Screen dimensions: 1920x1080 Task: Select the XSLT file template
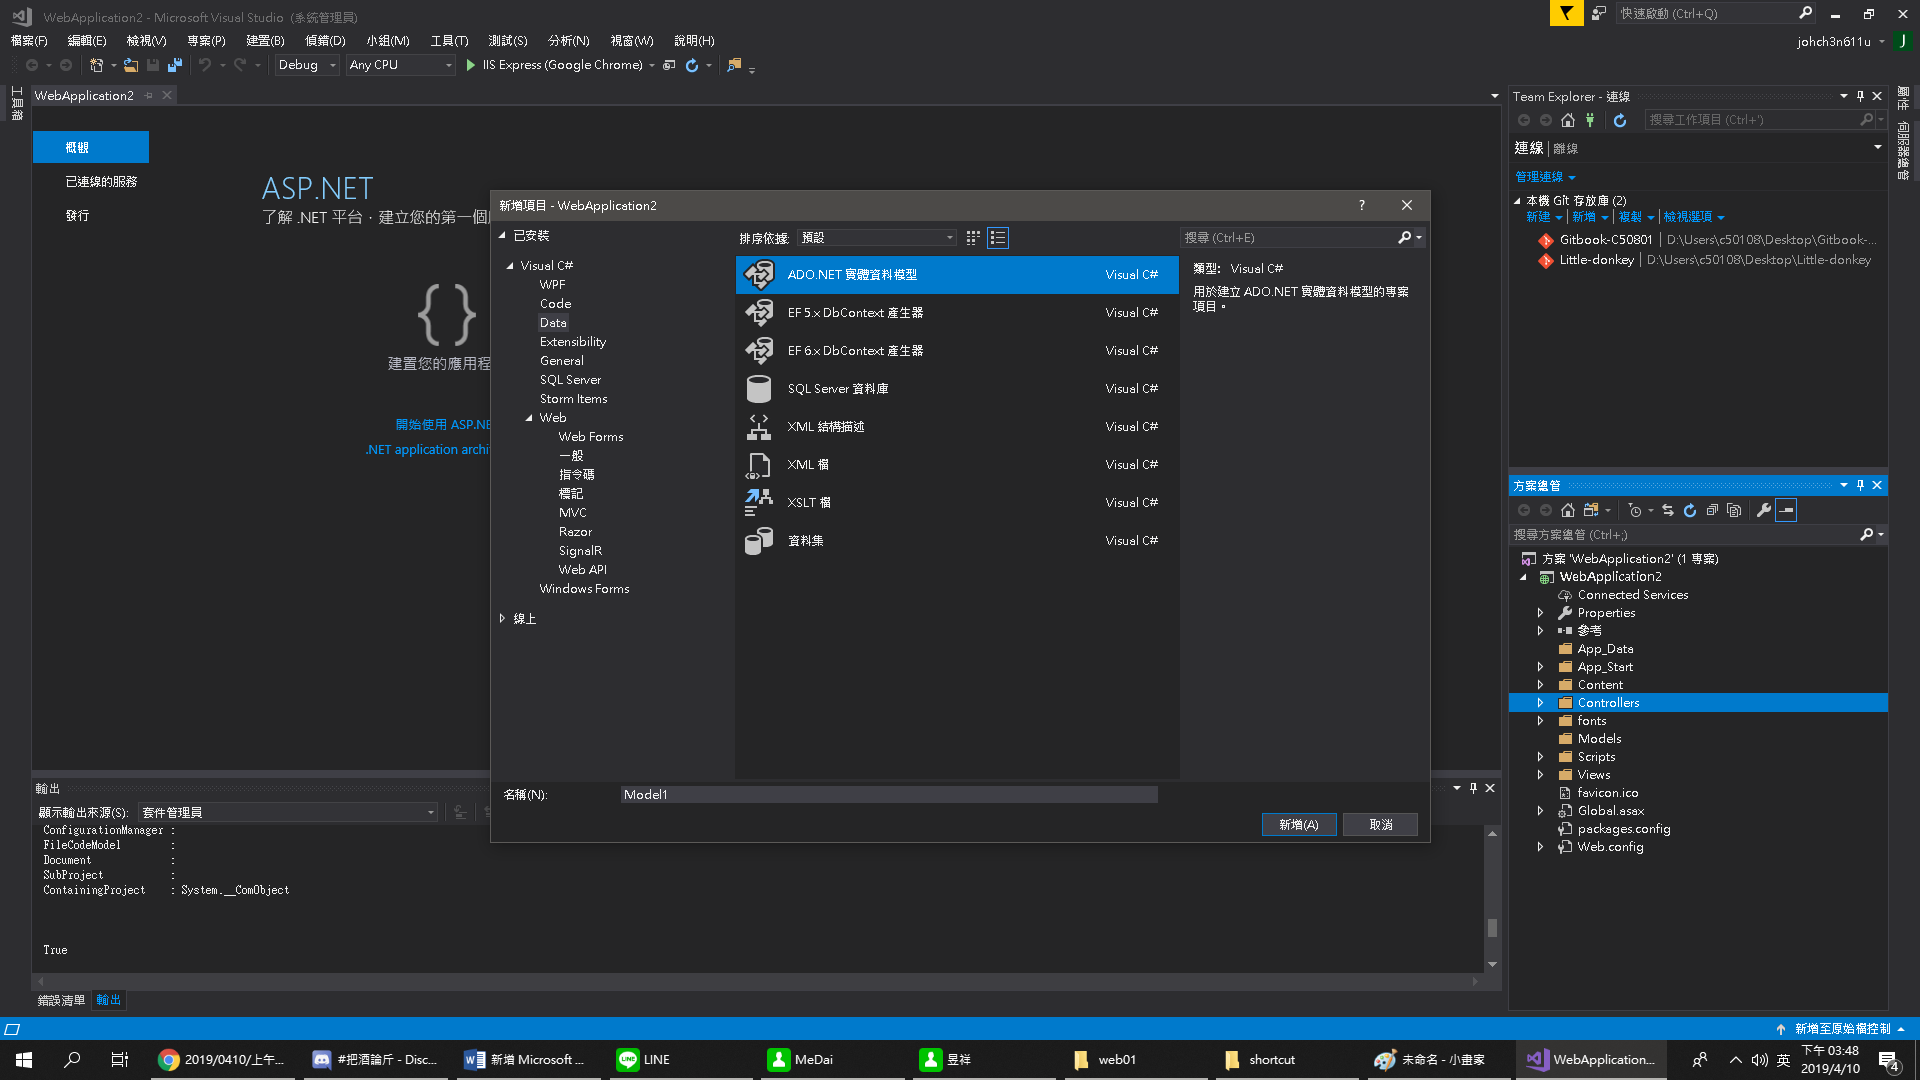point(957,503)
